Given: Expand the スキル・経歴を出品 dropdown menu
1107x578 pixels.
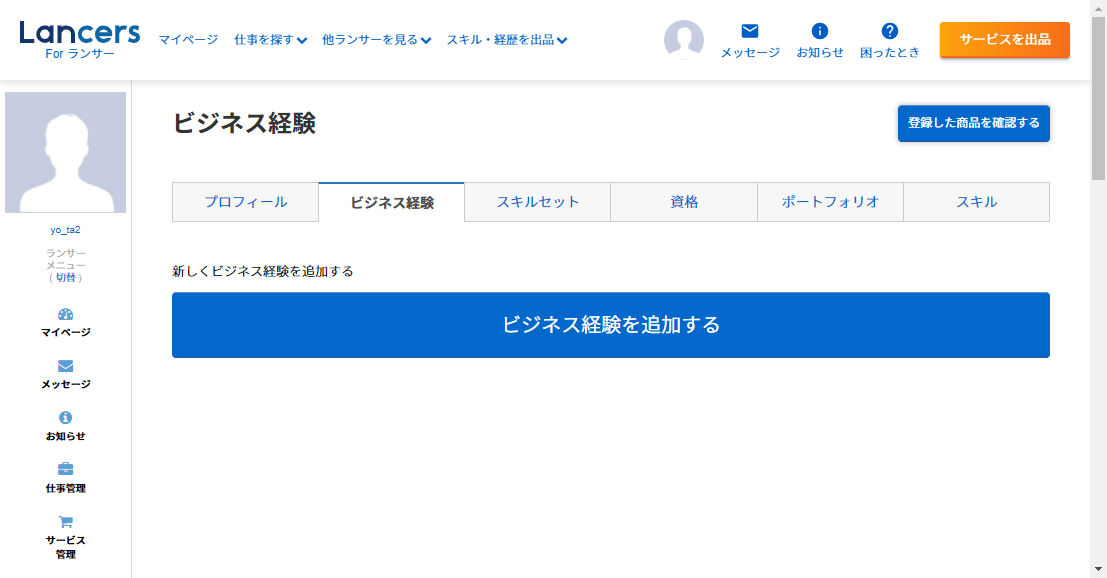Looking at the screenshot, I should (507, 40).
